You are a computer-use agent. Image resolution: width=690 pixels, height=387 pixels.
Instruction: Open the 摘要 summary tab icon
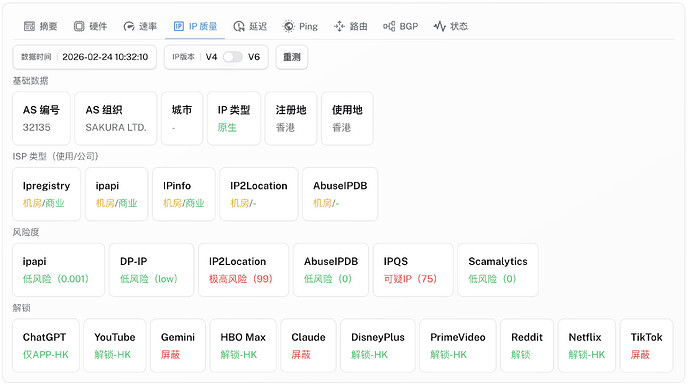[x=29, y=26]
